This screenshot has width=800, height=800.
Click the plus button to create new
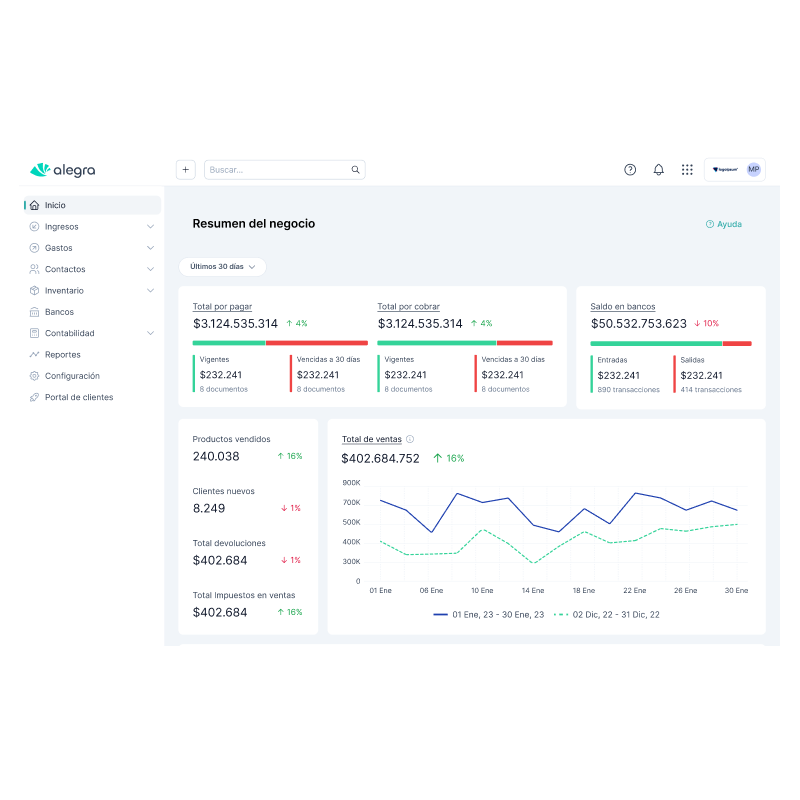coord(185,170)
